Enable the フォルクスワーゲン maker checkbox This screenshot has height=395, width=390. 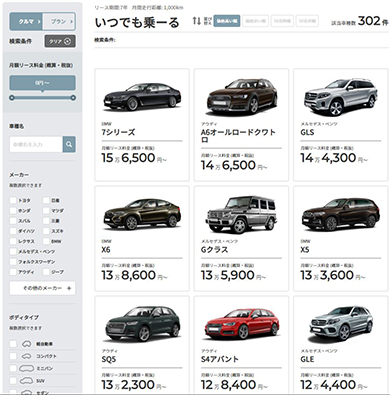click(x=13, y=262)
